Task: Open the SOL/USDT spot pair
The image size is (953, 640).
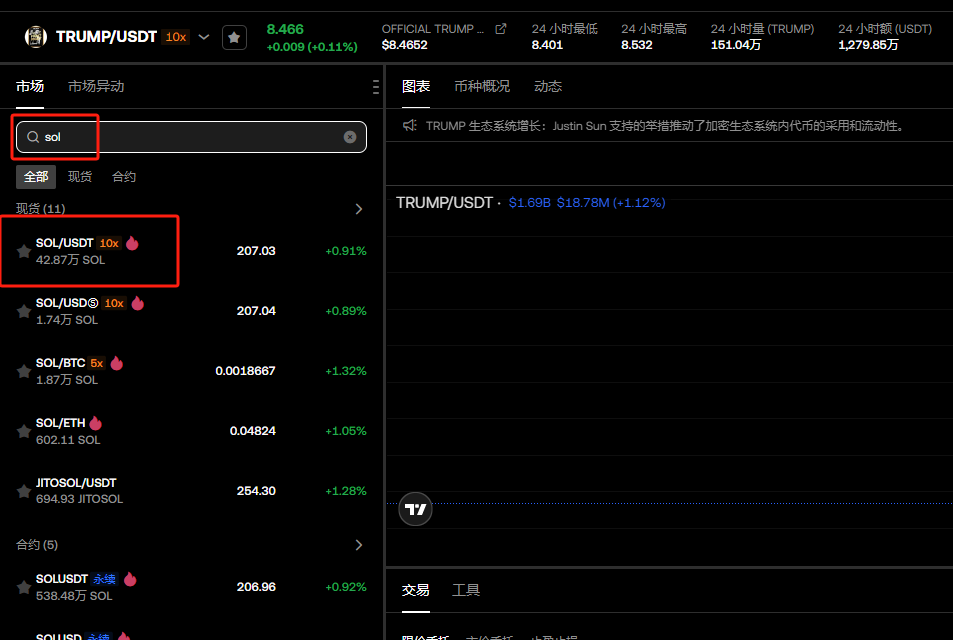Action: [191, 251]
